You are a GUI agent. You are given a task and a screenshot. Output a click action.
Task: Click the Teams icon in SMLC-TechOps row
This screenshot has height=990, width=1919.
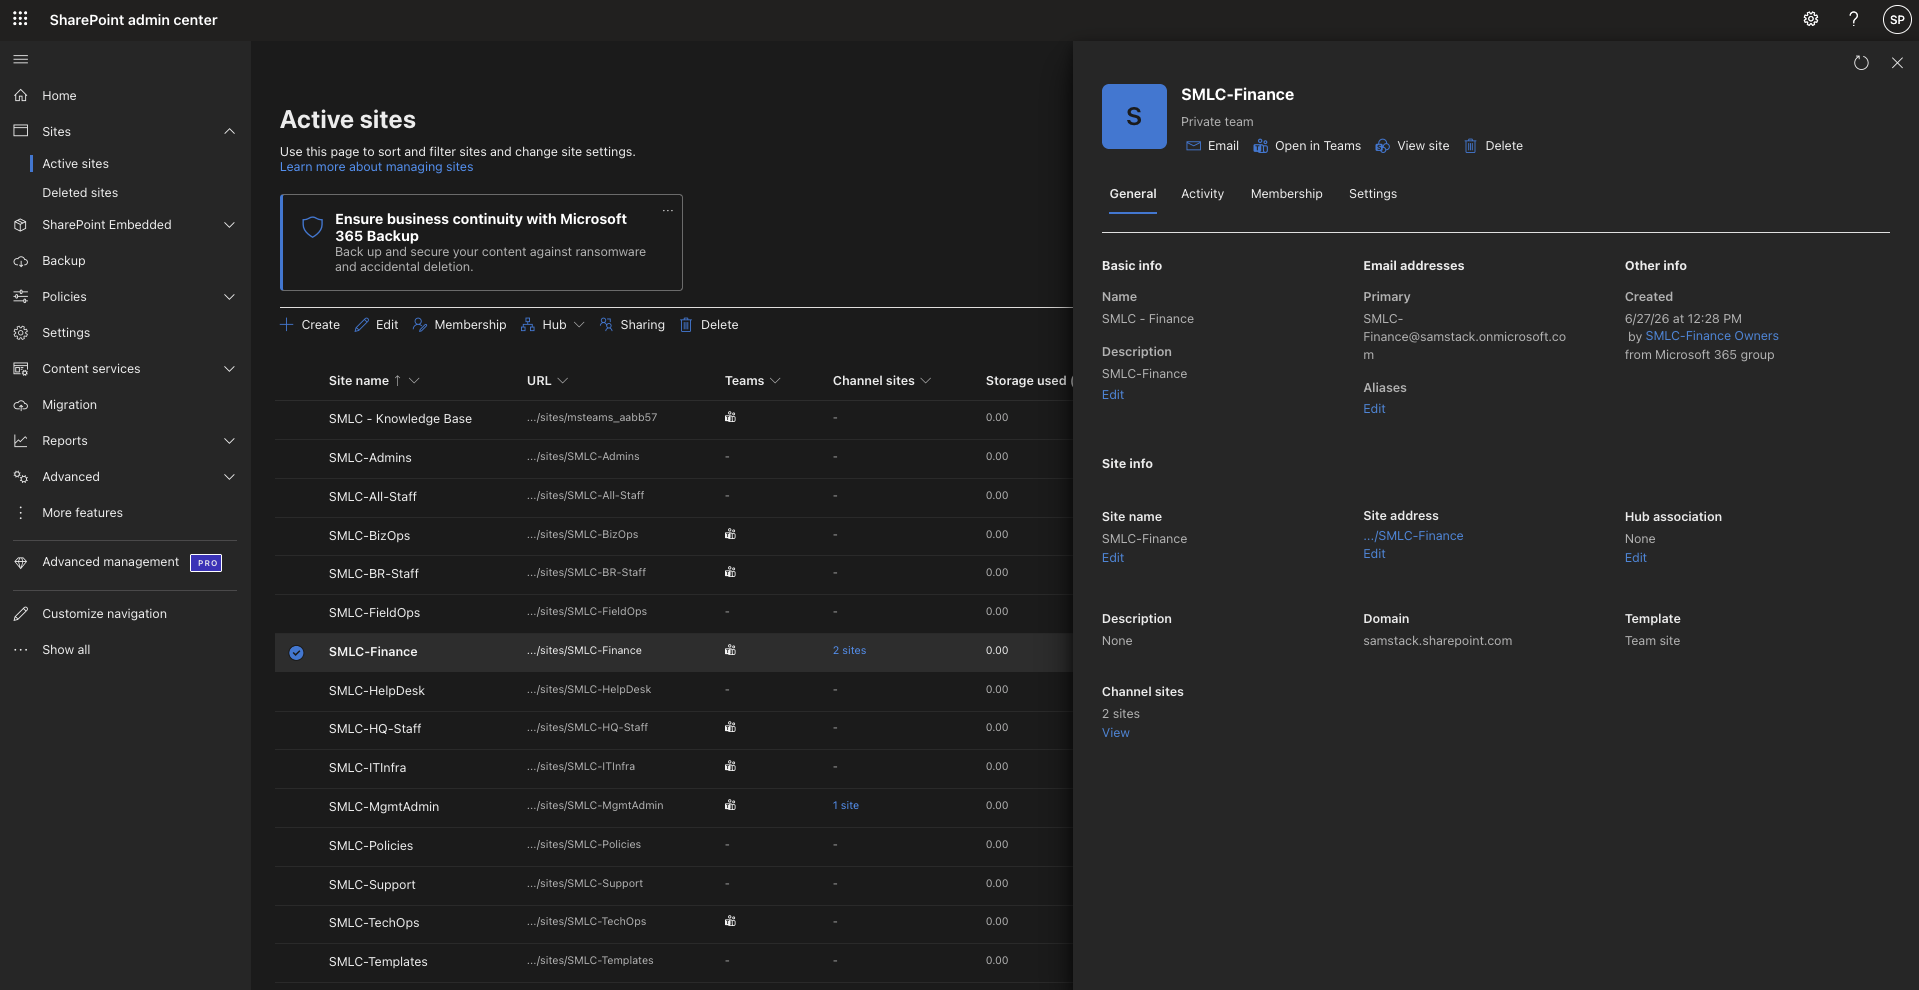pyautogui.click(x=730, y=922)
